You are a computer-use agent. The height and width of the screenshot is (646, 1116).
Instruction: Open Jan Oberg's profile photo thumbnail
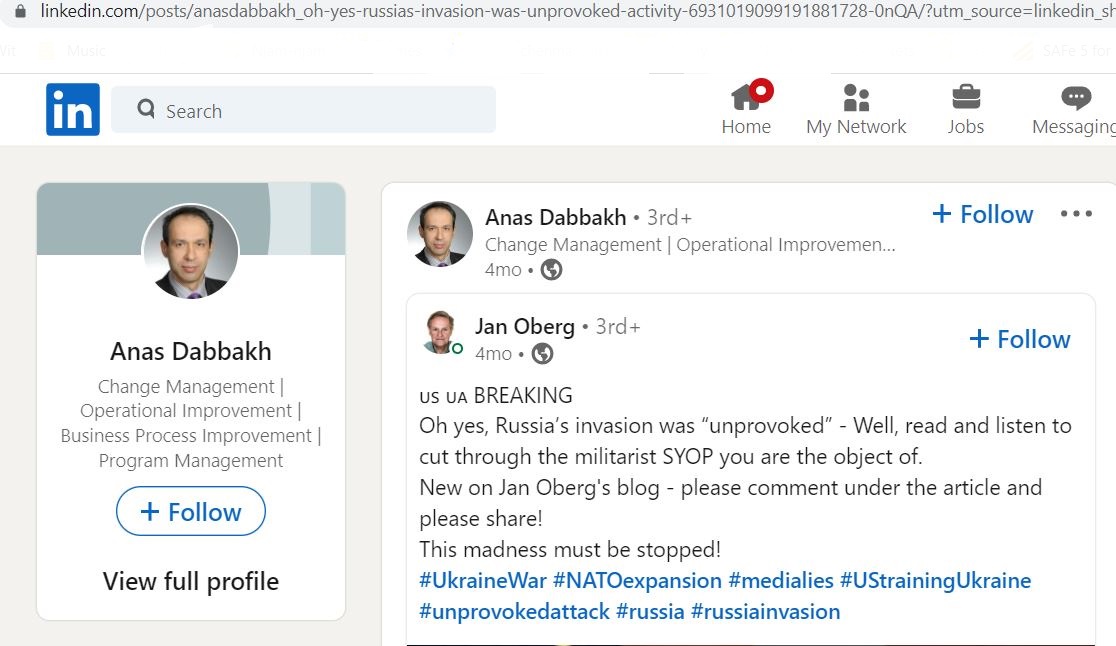point(441,332)
